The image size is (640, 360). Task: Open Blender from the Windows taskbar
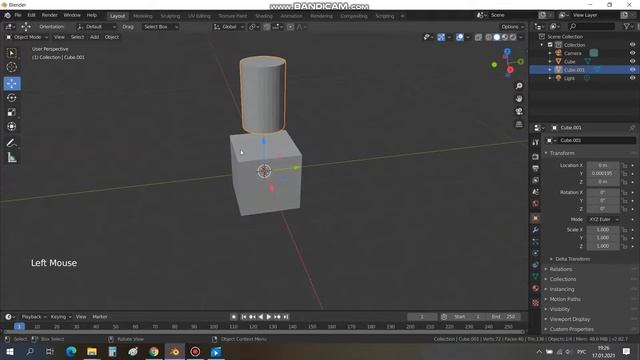click(x=174, y=351)
